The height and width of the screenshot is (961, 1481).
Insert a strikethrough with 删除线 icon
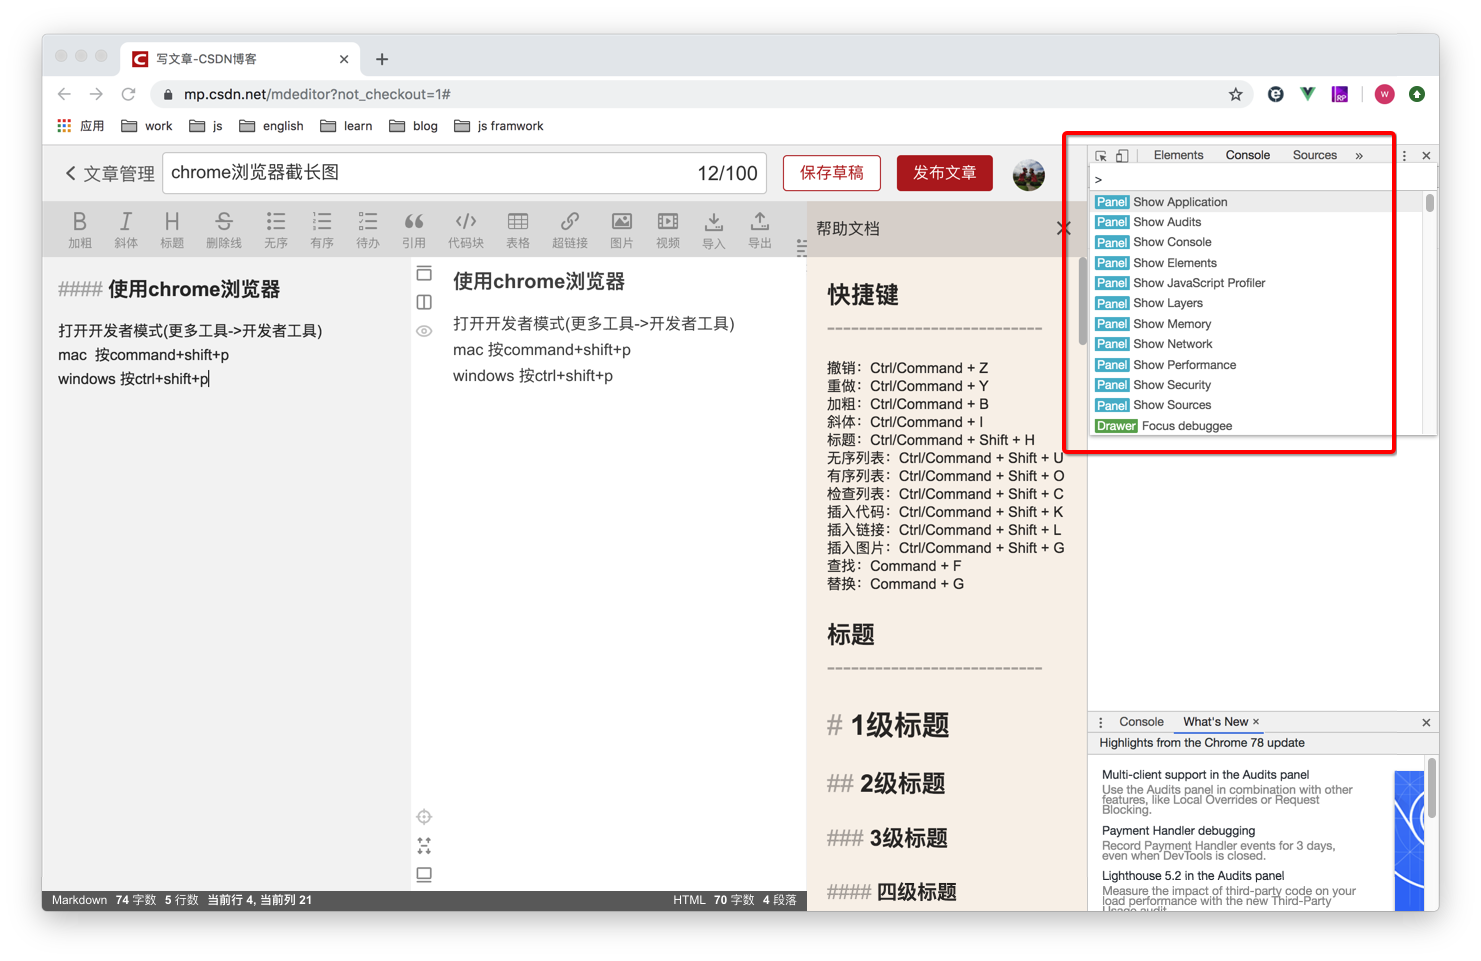click(x=224, y=228)
